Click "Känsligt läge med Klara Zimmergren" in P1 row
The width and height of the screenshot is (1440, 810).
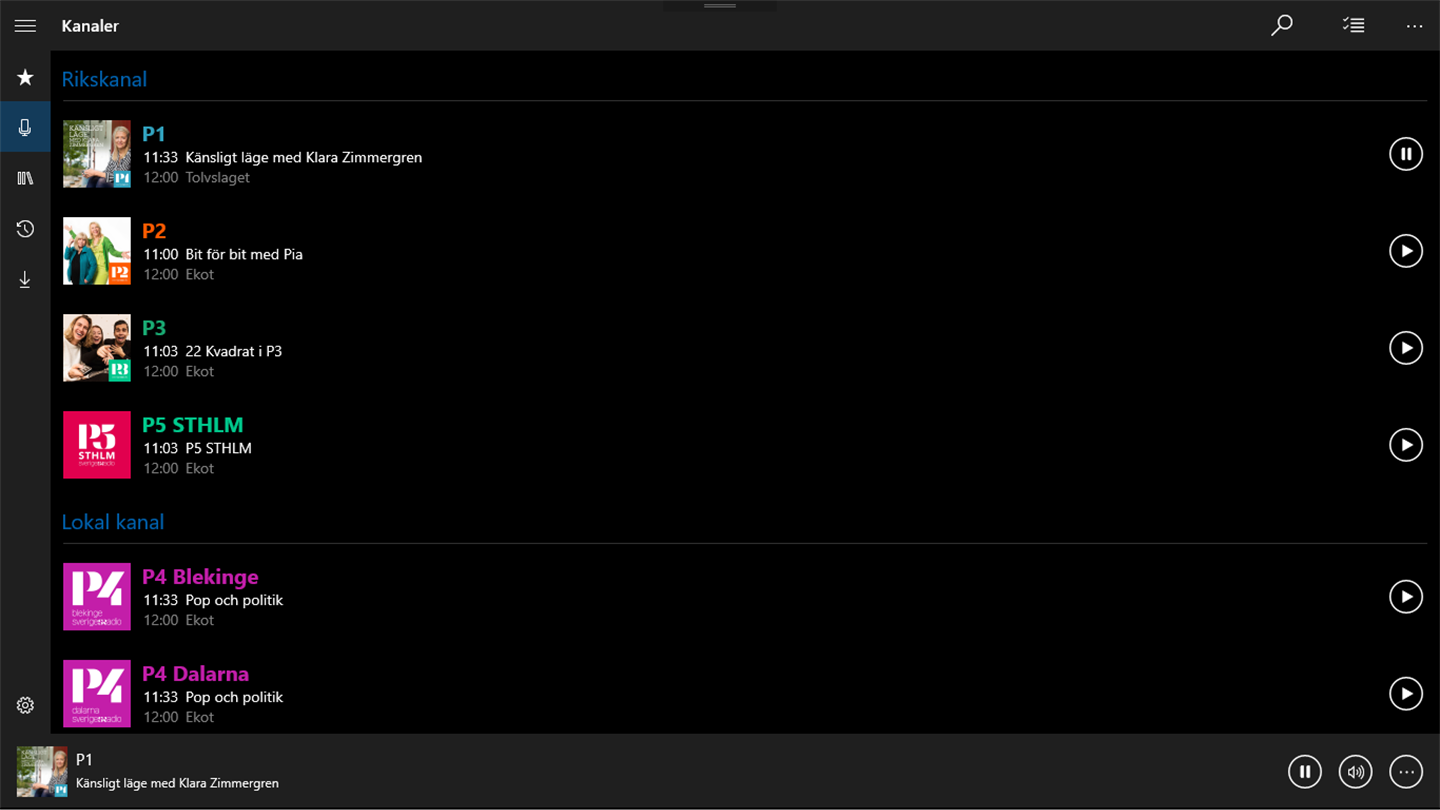coord(304,157)
